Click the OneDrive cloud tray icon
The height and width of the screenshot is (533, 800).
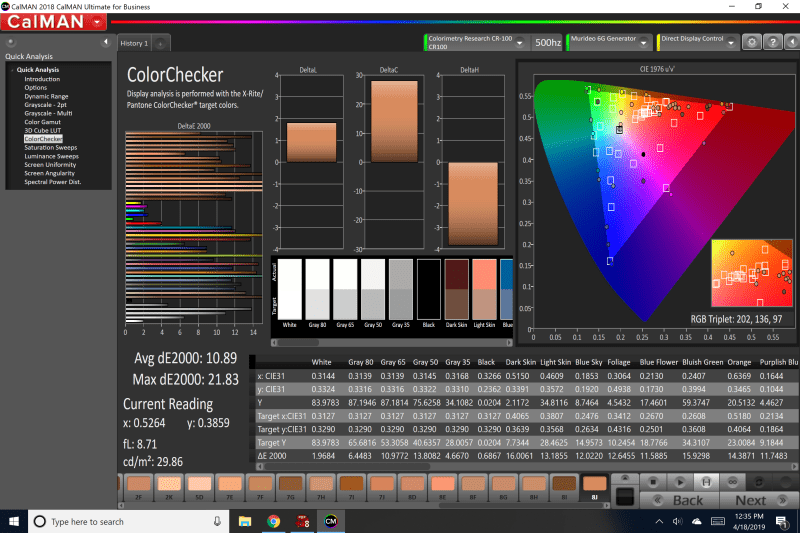[x=696, y=521]
